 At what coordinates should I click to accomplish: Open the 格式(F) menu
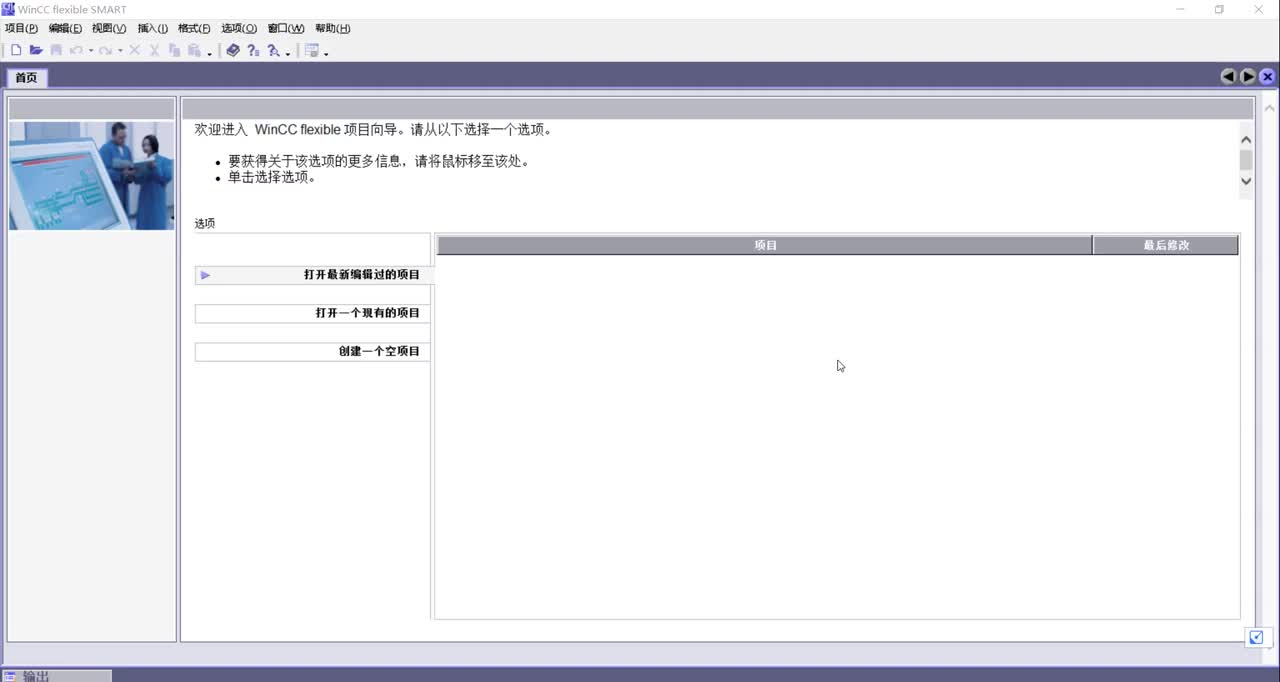194,28
